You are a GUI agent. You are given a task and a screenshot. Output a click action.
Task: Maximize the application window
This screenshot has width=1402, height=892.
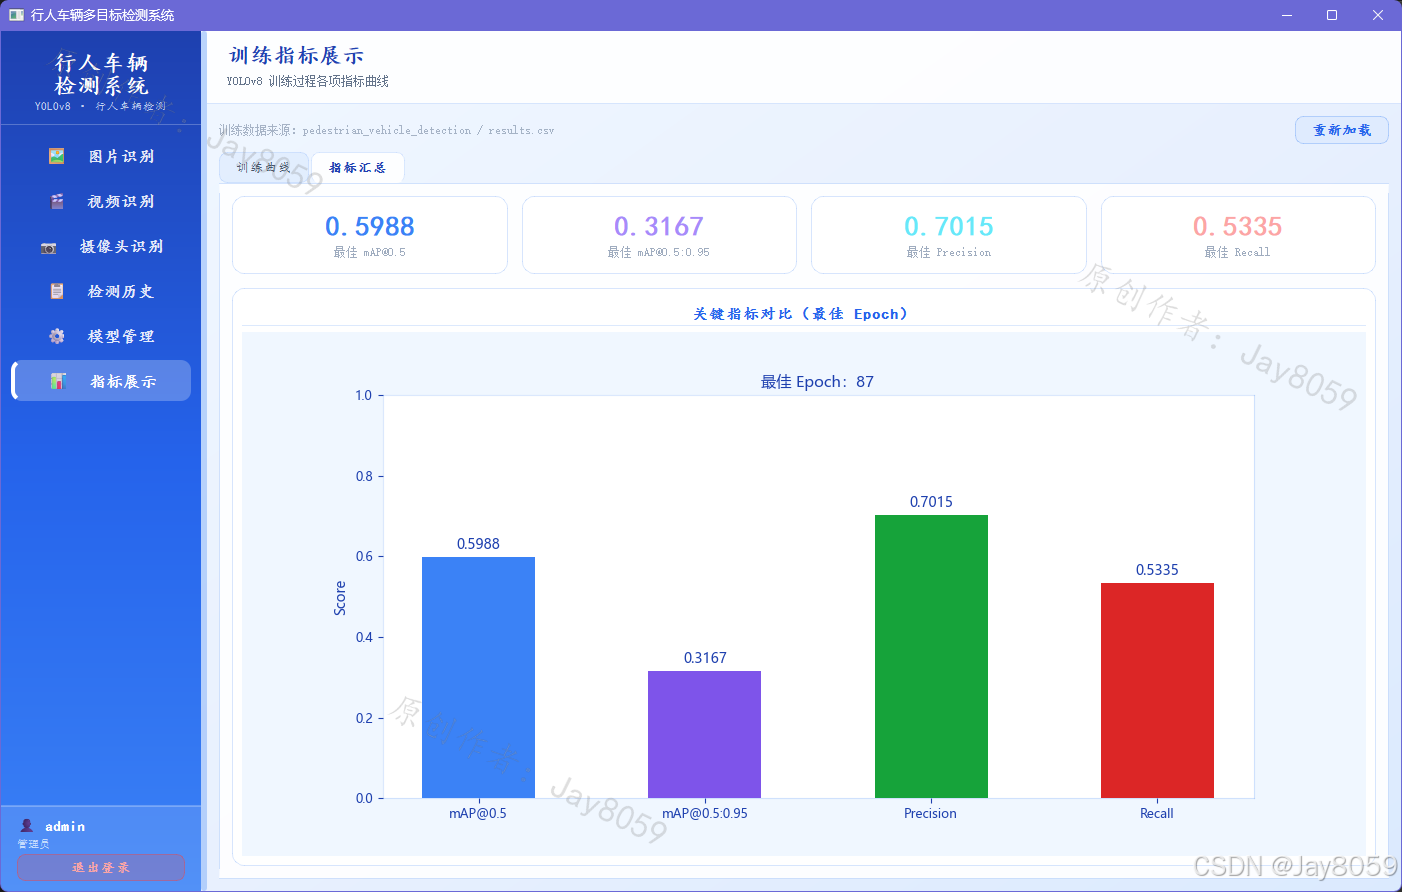pyautogui.click(x=1332, y=15)
